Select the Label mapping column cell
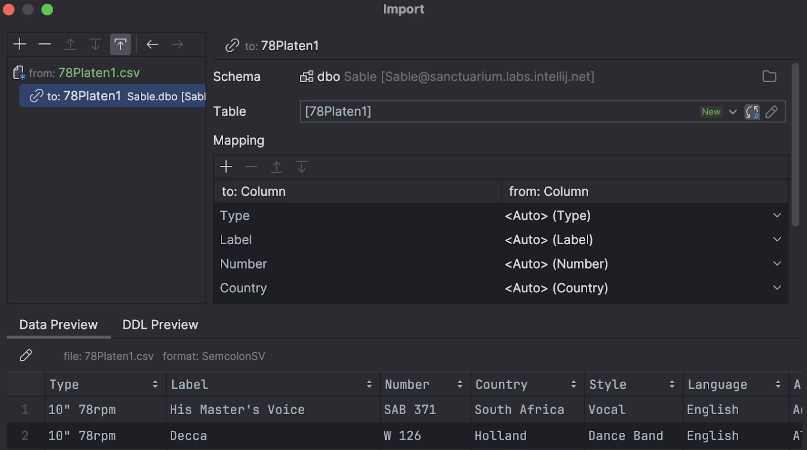Viewport: 807px width, 450px height. [357, 240]
